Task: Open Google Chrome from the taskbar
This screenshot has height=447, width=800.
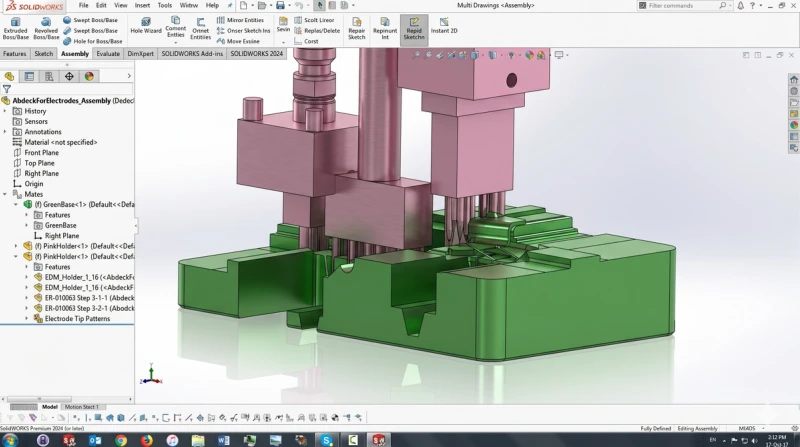Action: 121,440
